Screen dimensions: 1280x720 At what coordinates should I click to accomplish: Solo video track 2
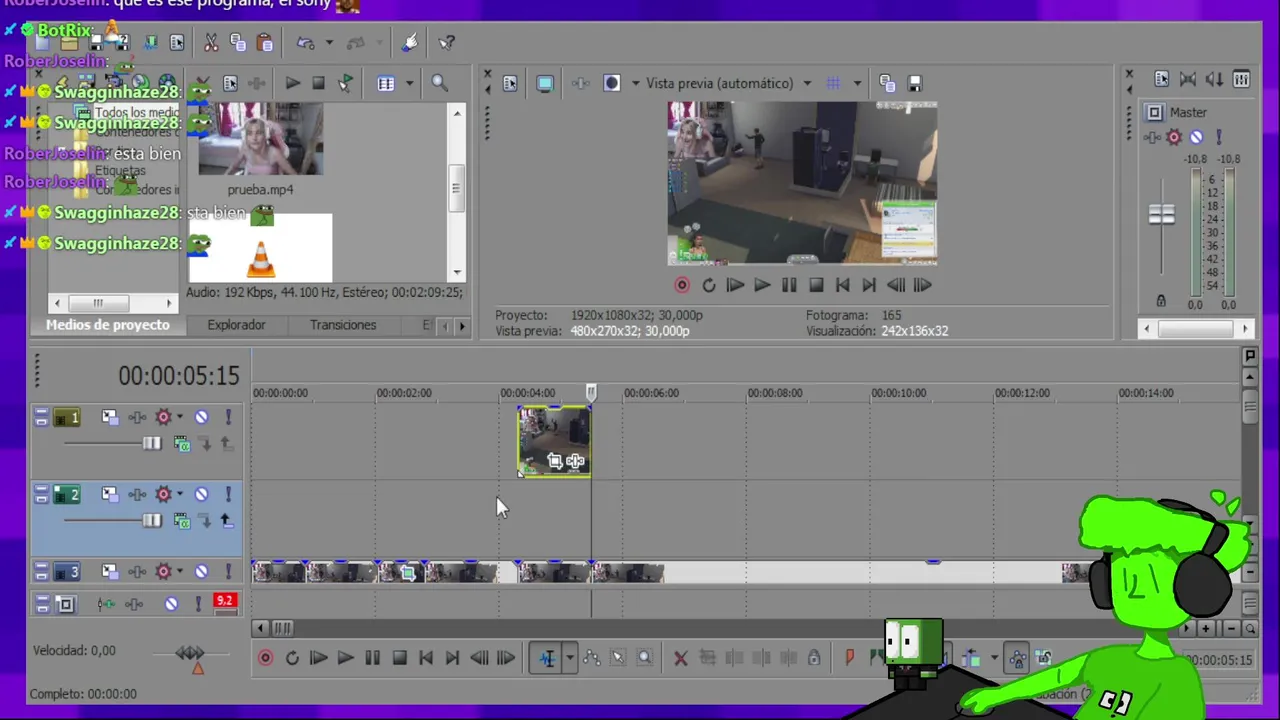coord(227,494)
